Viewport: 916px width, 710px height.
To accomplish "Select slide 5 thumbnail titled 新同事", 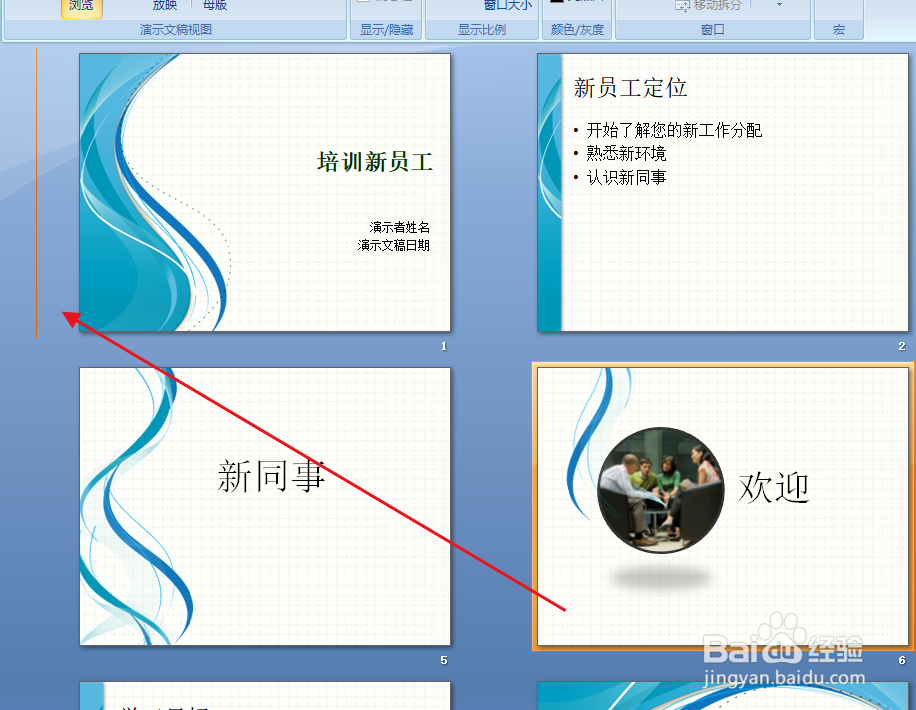I will [x=265, y=506].
